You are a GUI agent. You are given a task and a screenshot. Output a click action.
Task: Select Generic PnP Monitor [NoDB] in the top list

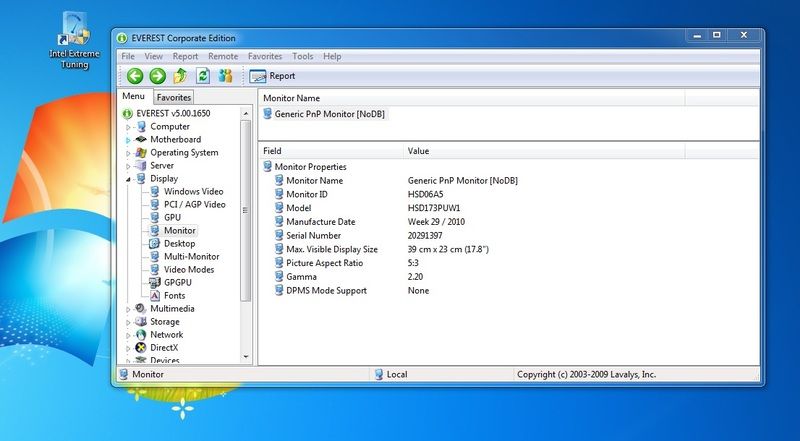(324, 114)
